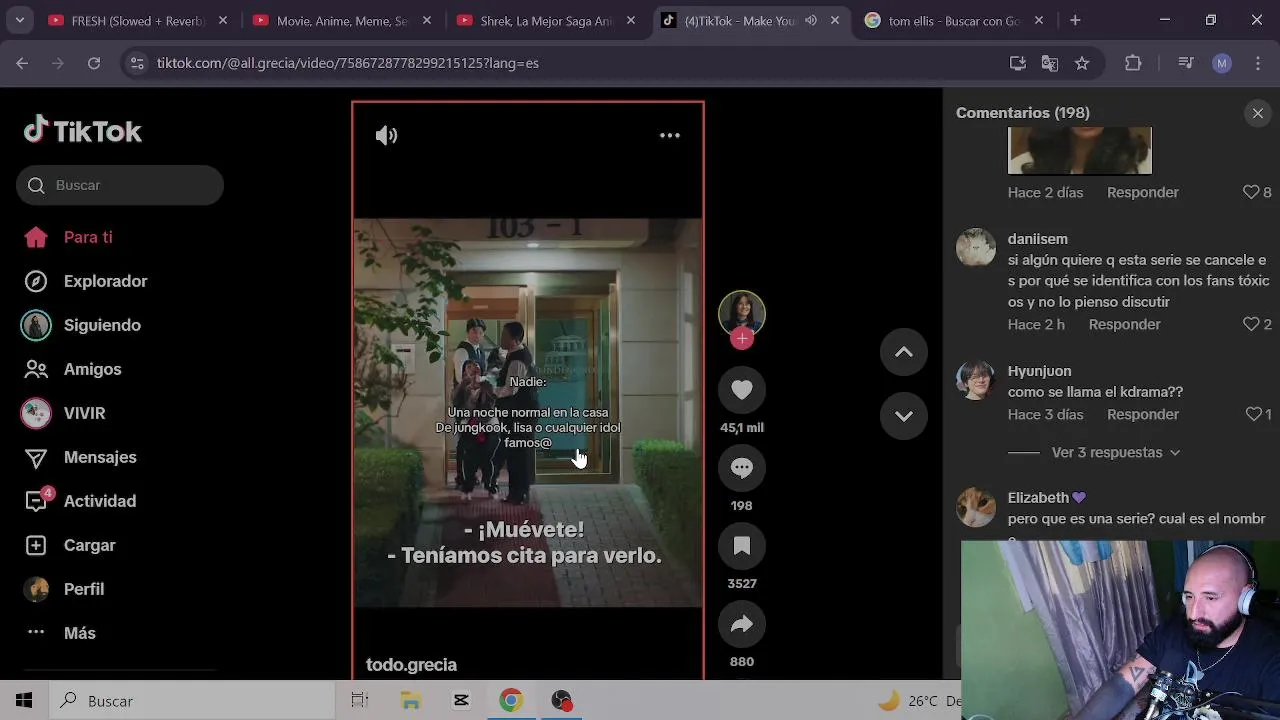The width and height of the screenshot is (1280, 720).
Task: Open Cargar upload page
Action: (x=90, y=545)
